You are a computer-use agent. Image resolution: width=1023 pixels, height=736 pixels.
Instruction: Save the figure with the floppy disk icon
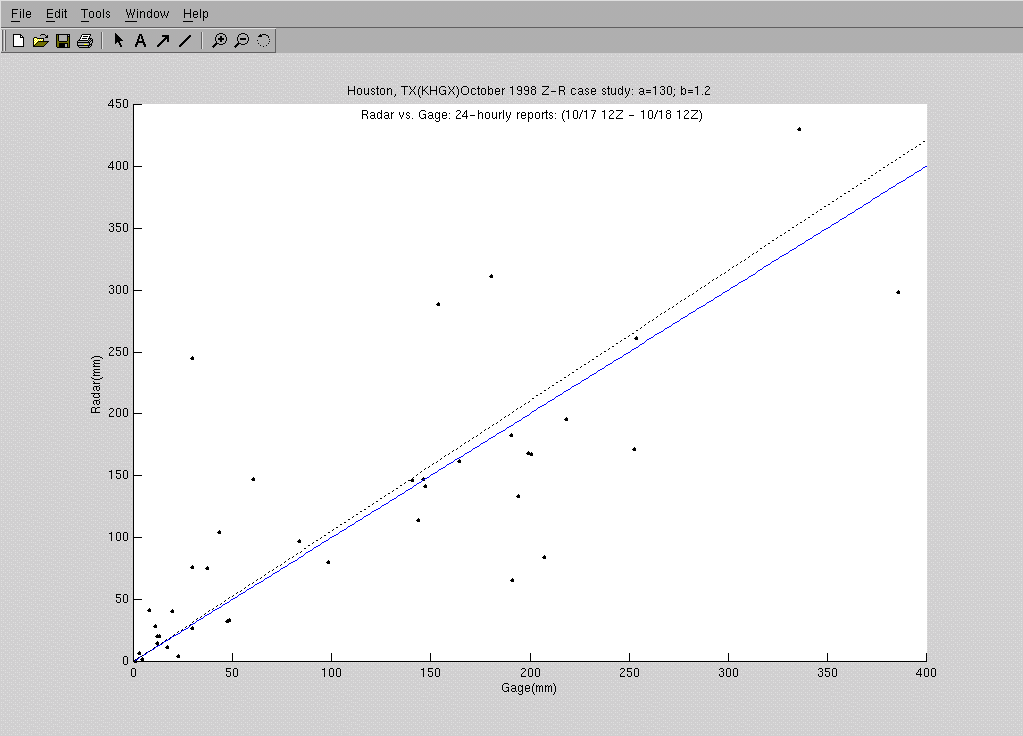(63, 41)
